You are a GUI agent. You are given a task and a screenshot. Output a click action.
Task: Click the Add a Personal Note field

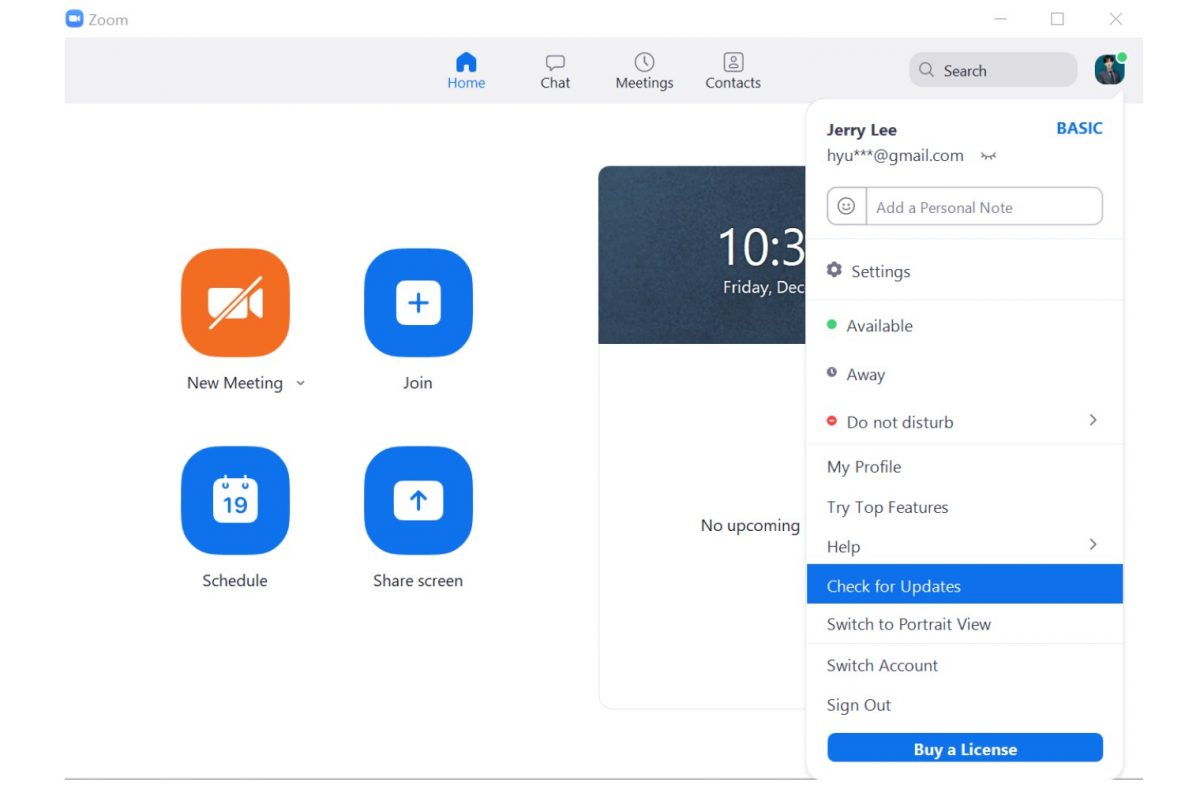tap(983, 207)
